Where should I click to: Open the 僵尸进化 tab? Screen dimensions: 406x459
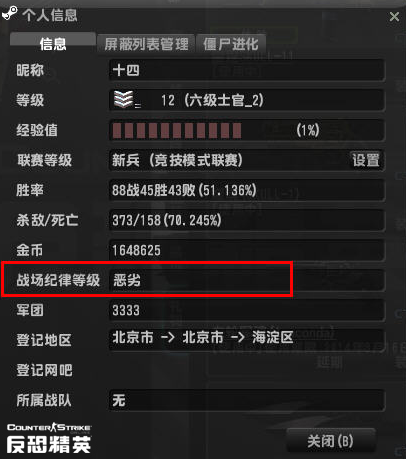231,43
